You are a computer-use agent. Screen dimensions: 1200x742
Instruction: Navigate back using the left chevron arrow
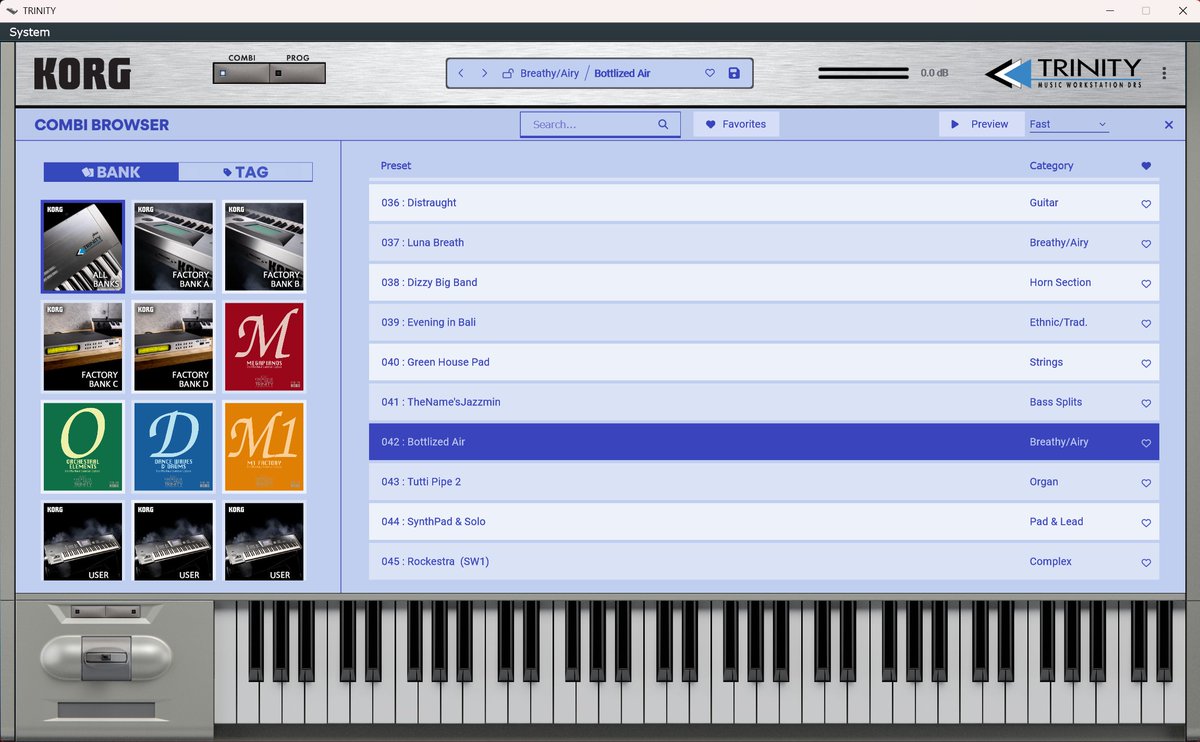461,73
